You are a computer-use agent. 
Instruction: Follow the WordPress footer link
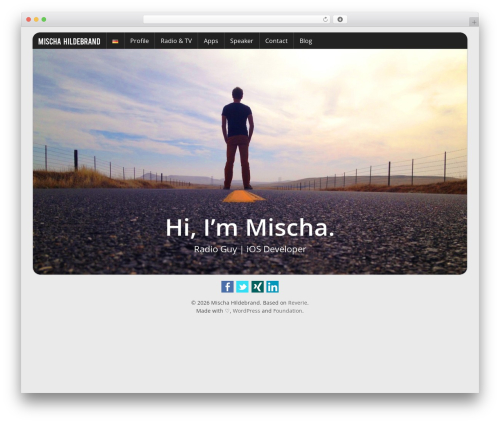[x=246, y=311]
